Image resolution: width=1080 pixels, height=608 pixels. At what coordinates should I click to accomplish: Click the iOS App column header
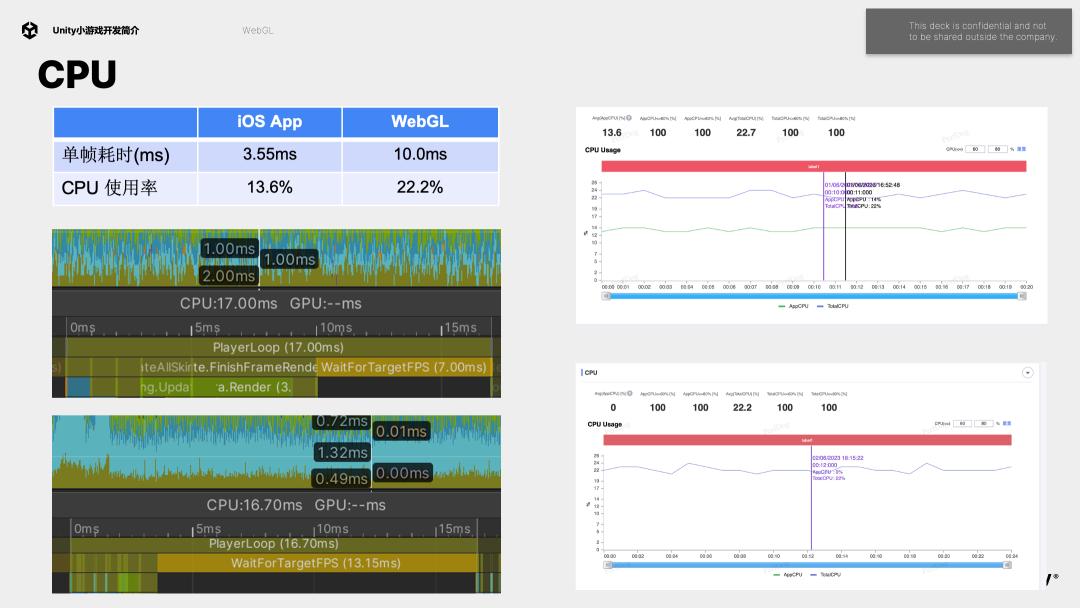269,122
